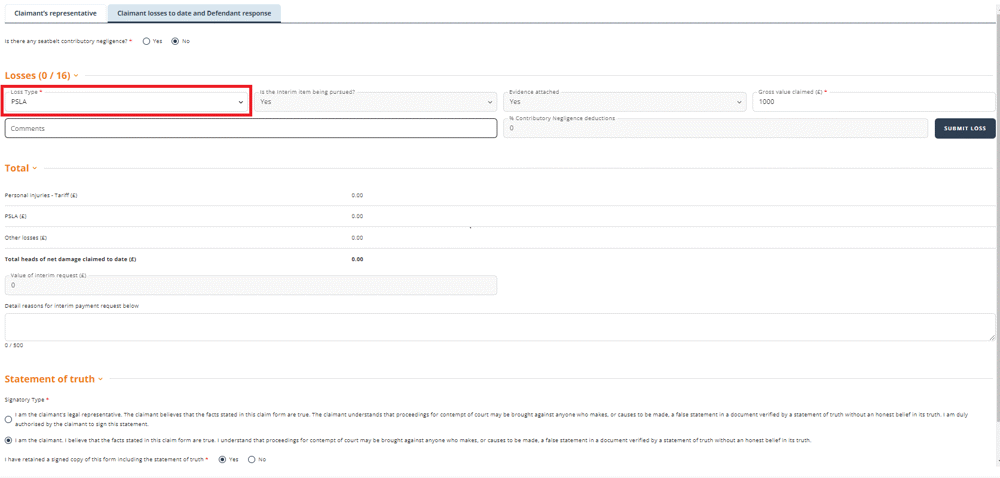Click into the Comments field

[251, 128]
